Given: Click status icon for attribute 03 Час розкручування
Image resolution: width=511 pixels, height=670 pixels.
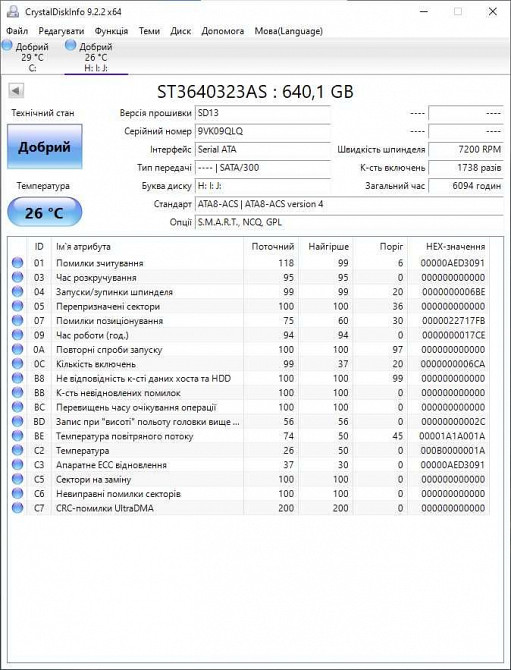Looking at the screenshot, I should 18,277.
